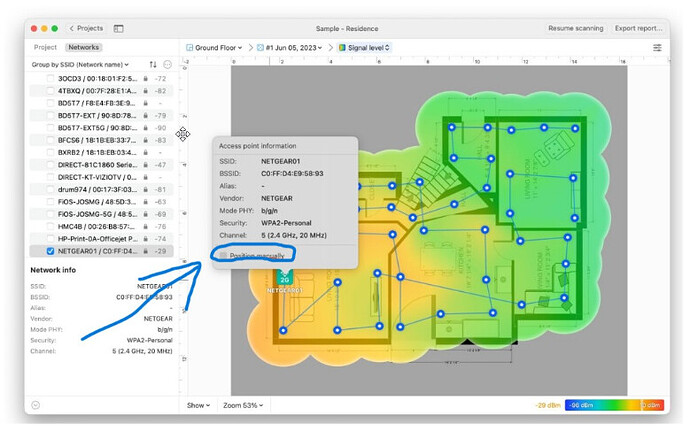Image resolution: width=690 pixels, height=431 pixels.
Task: Open Ground Floor dropdown
Action: coord(214,48)
